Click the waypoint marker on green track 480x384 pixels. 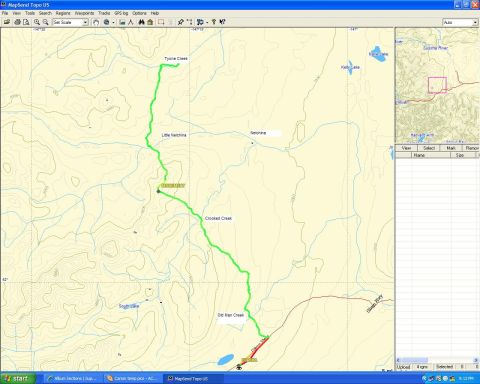159,191
